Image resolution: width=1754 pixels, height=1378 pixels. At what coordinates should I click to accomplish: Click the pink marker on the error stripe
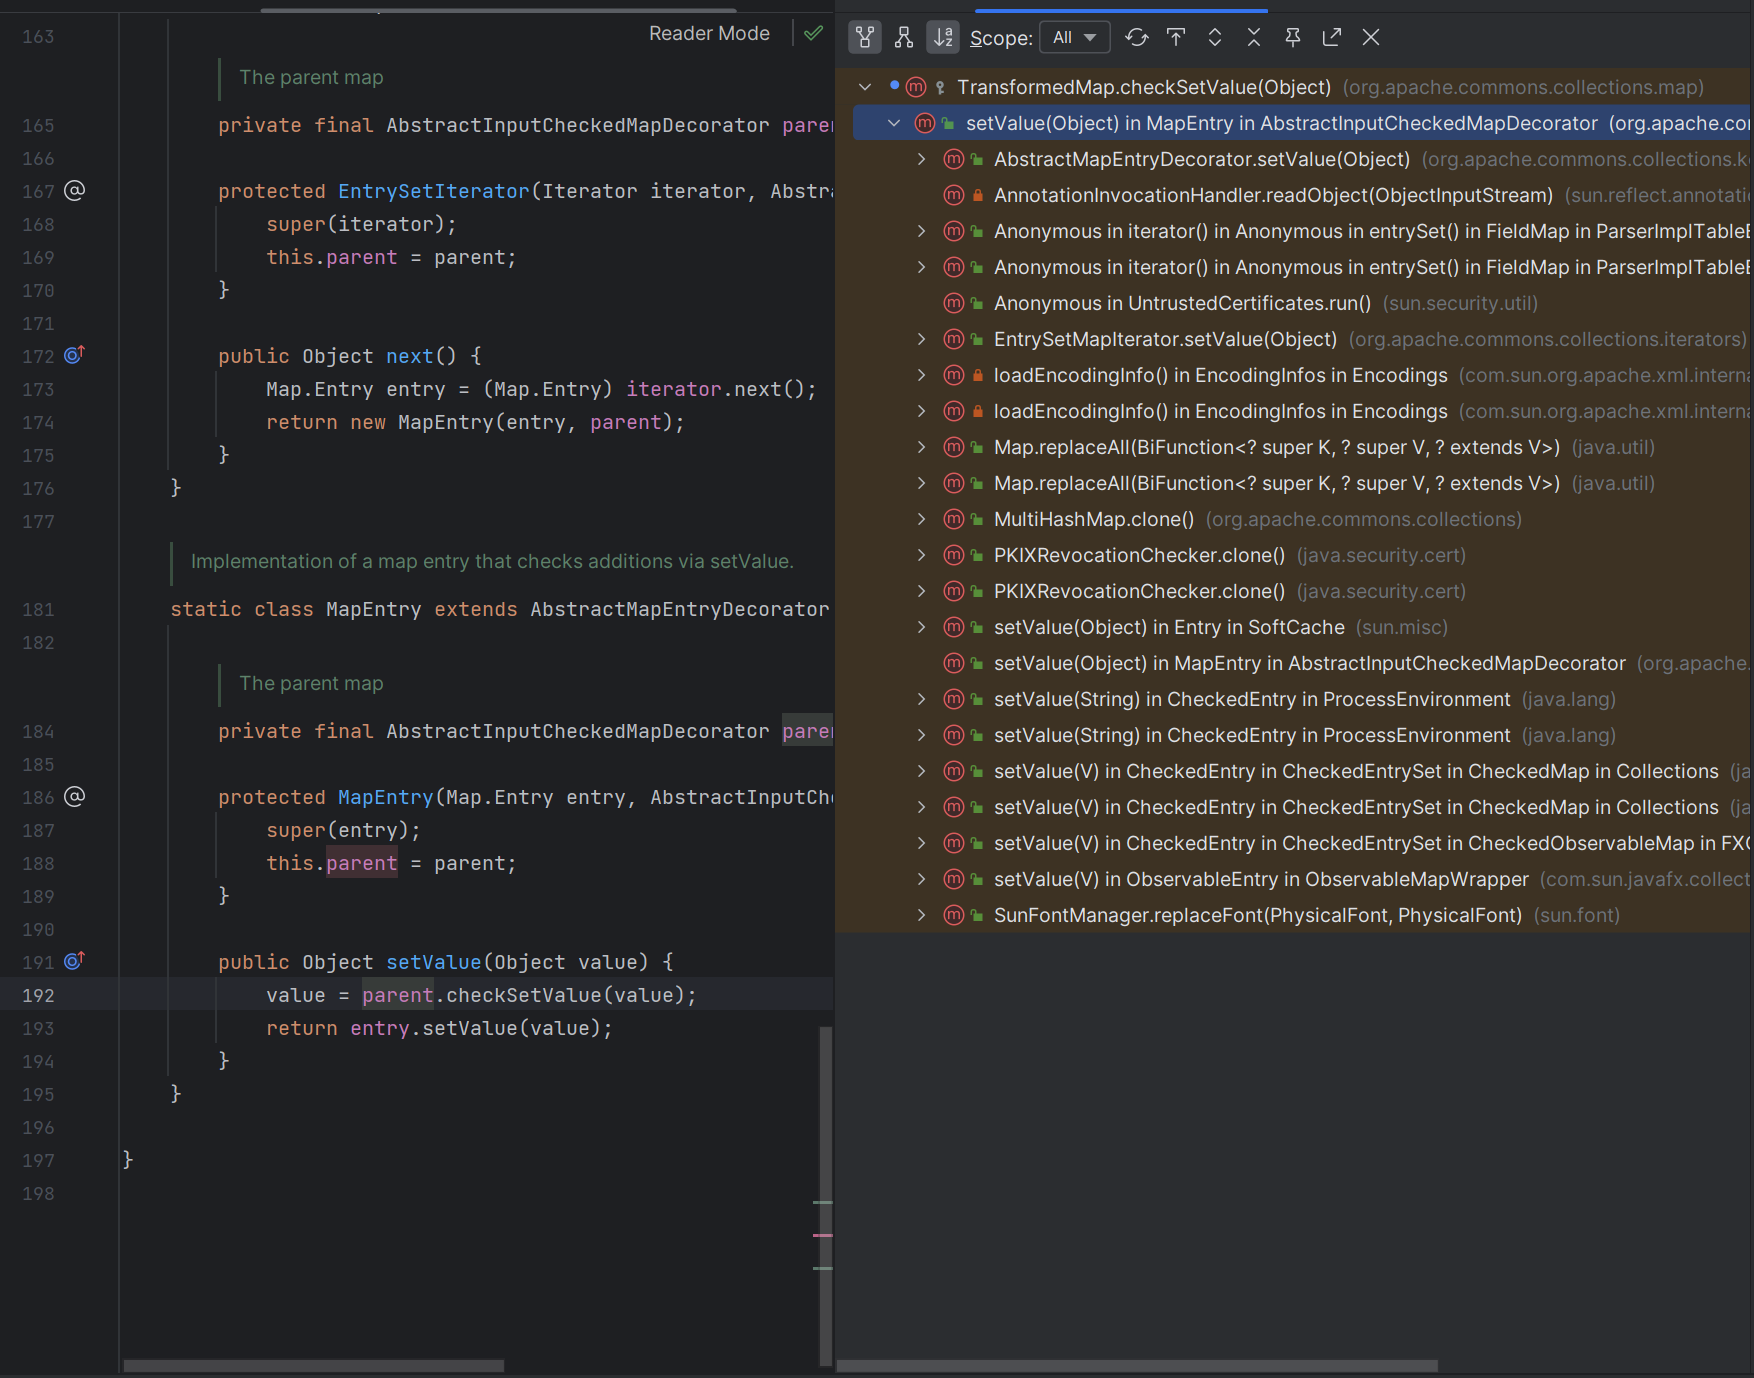pyautogui.click(x=823, y=1235)
